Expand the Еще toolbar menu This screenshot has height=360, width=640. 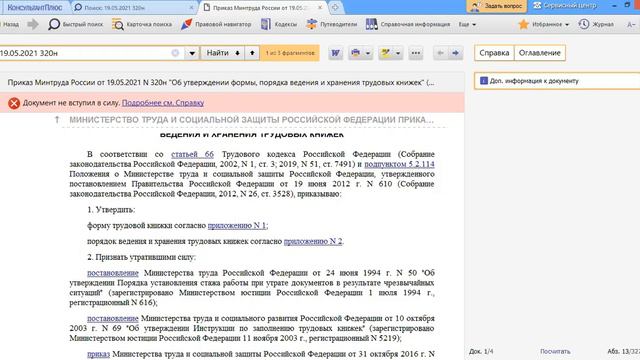[x=467, y=24]
